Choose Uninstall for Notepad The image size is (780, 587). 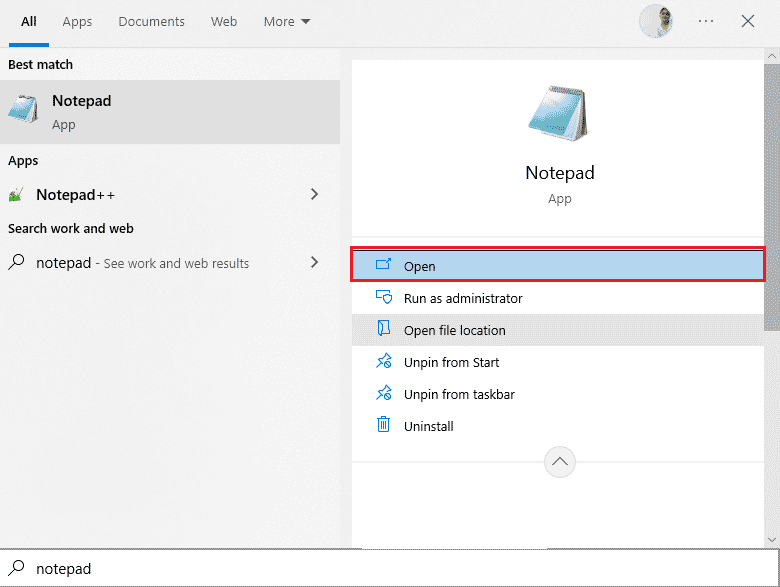click(558, 426)
